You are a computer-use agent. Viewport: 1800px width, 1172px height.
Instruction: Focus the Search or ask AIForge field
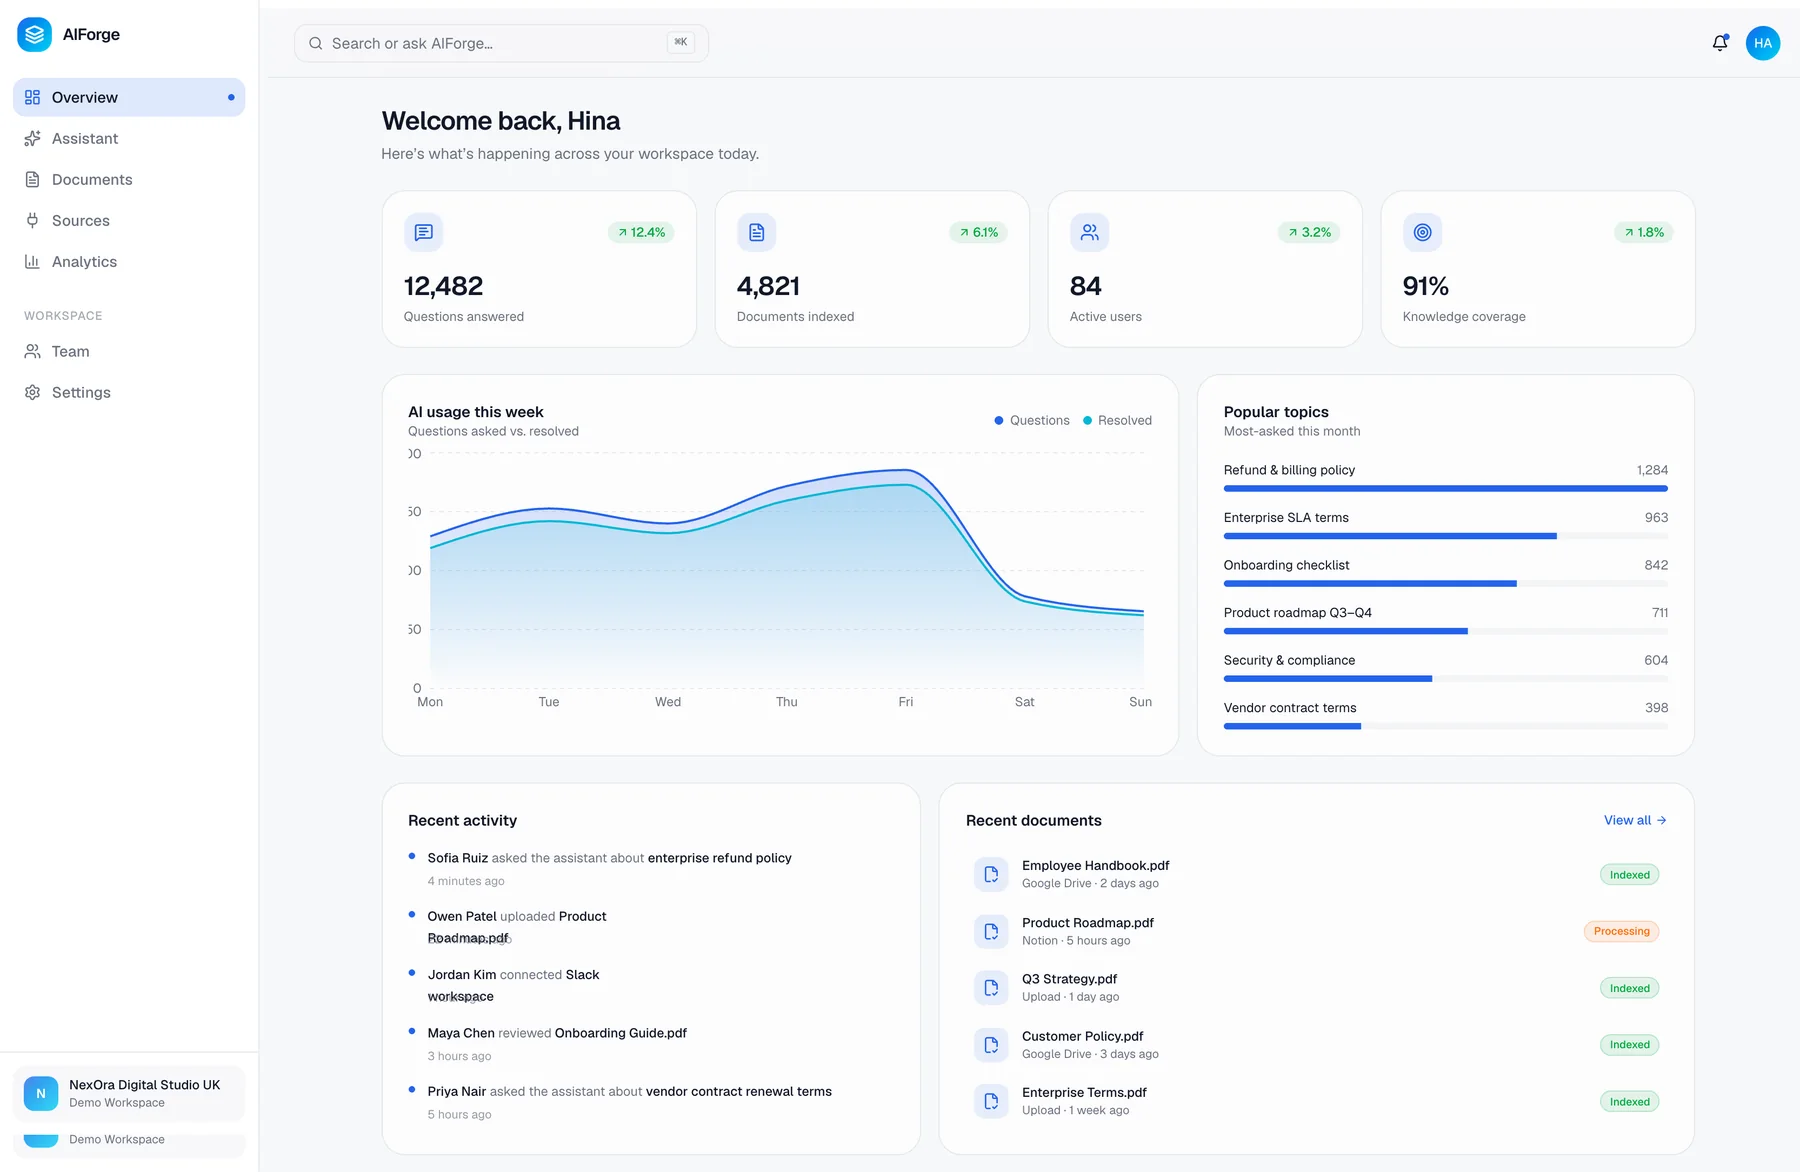501,43
